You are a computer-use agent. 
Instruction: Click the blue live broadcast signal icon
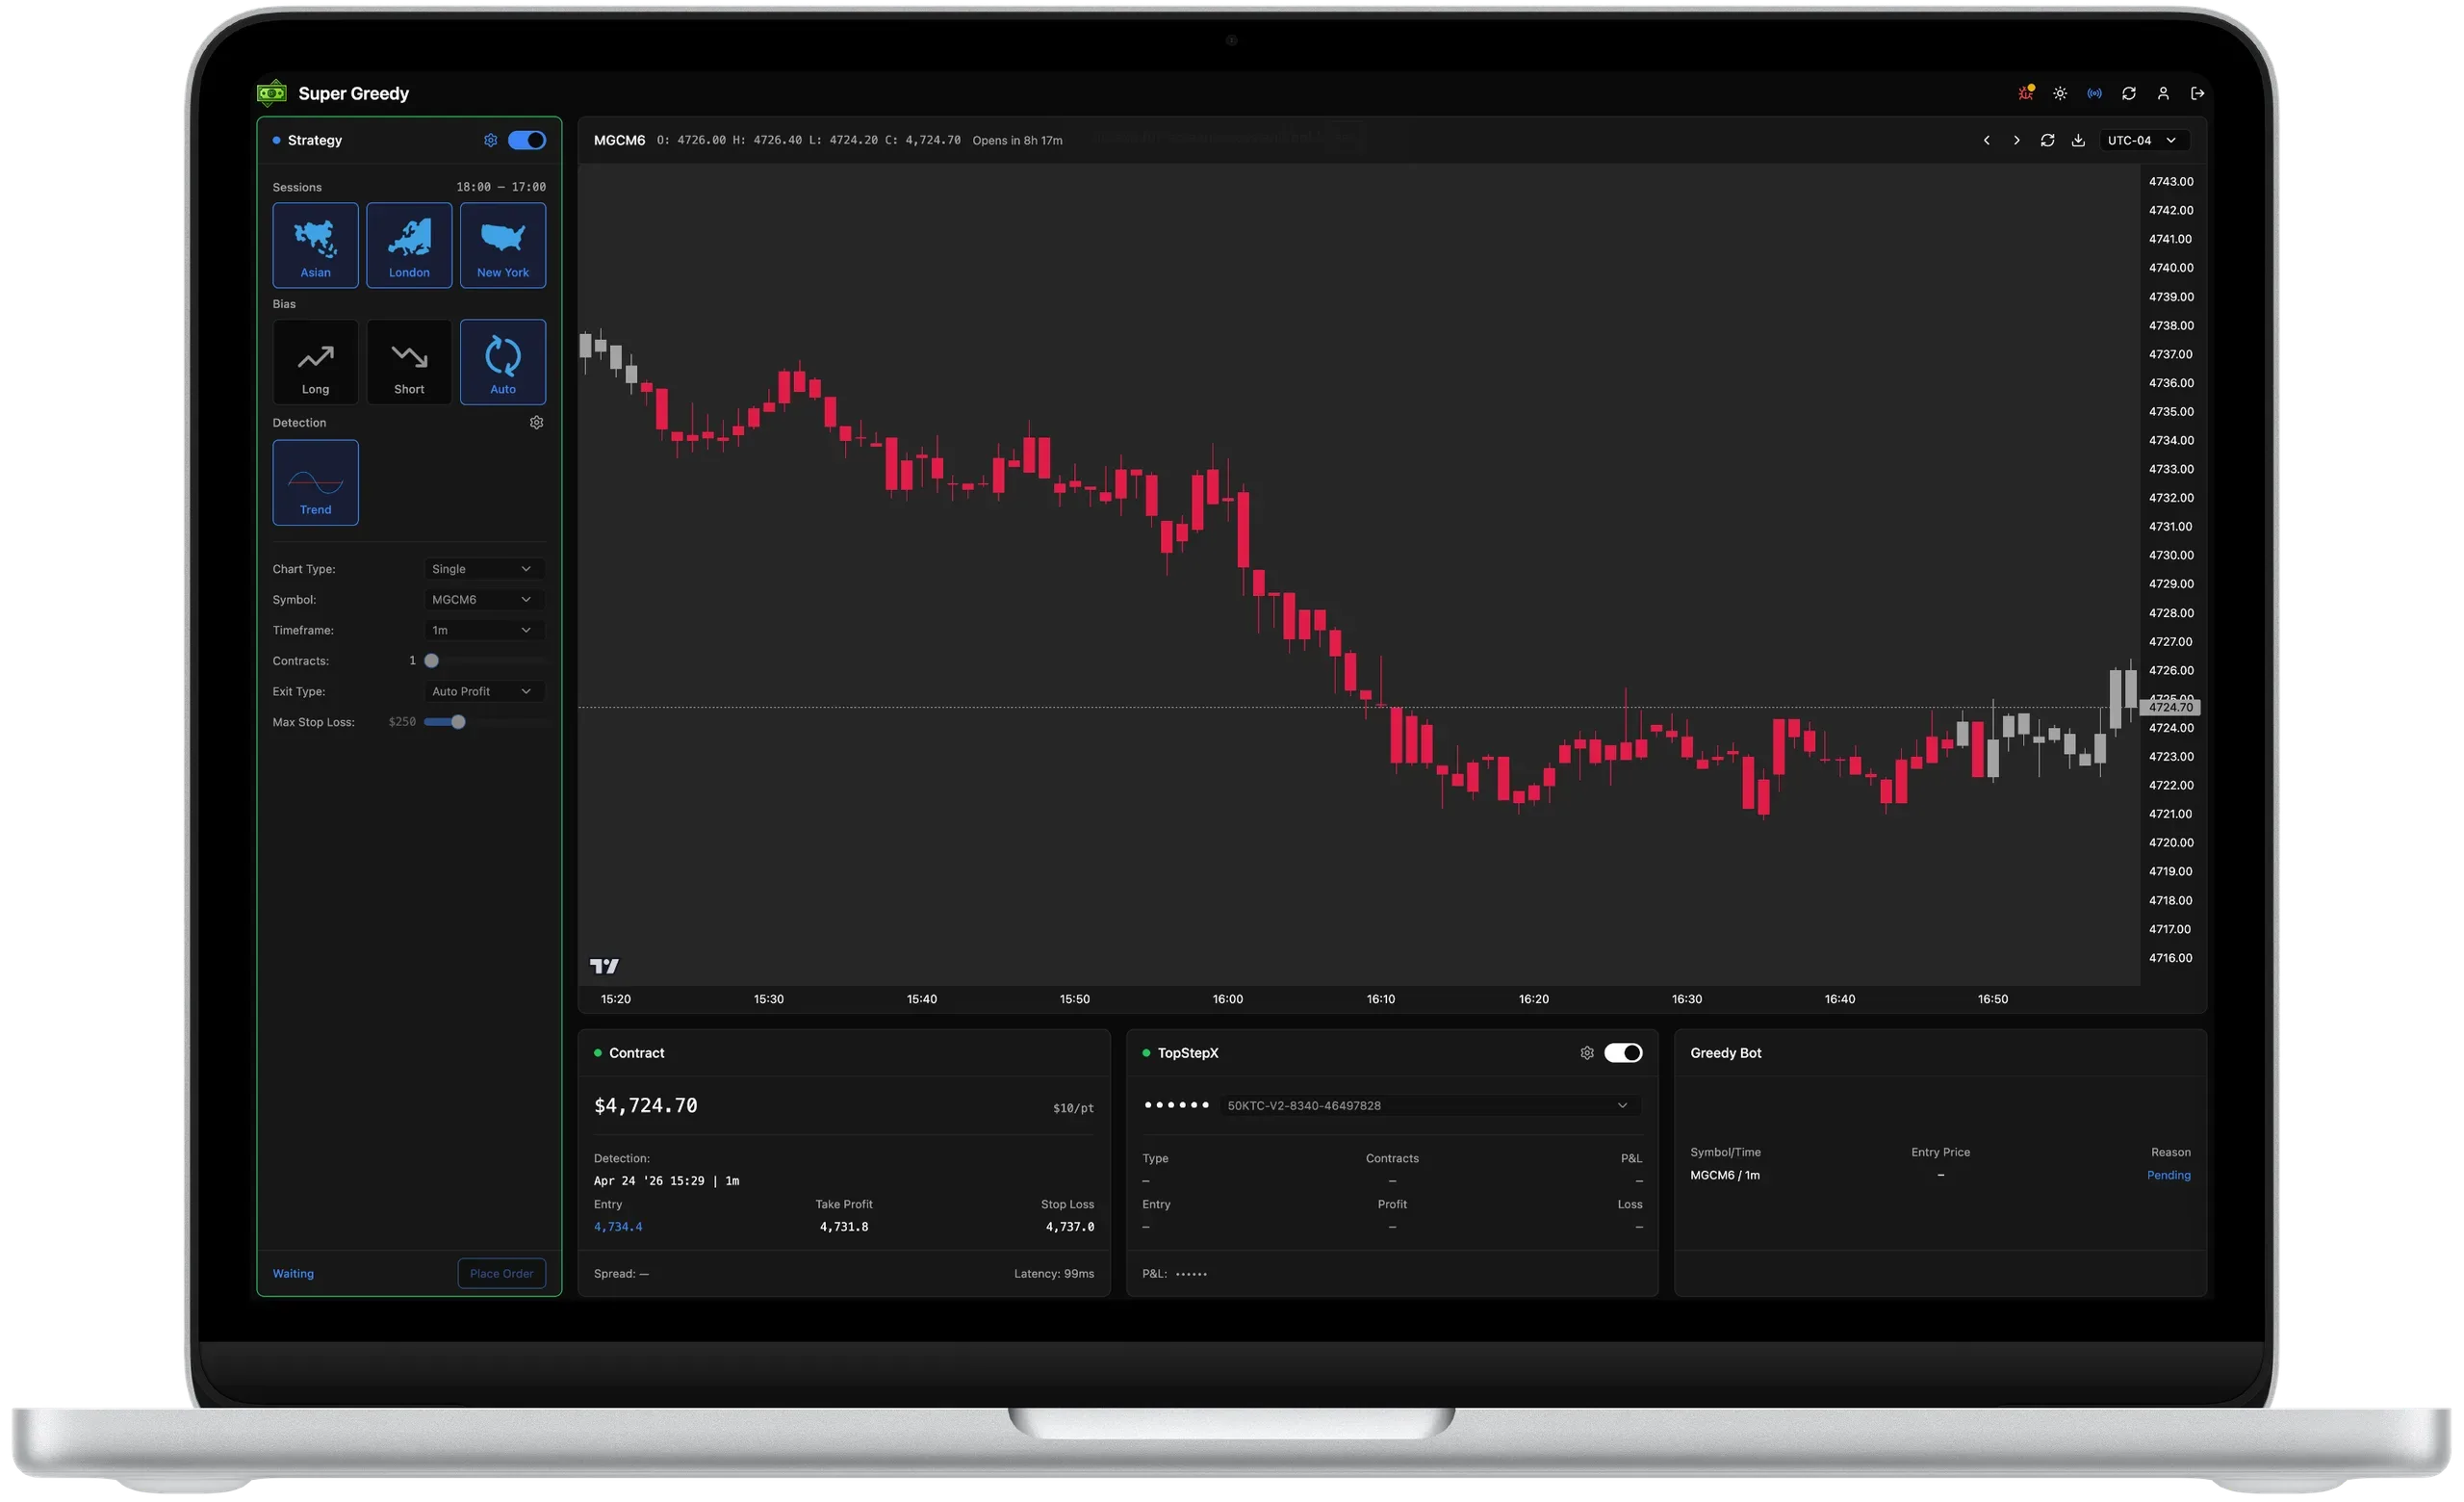(2094, 93)
